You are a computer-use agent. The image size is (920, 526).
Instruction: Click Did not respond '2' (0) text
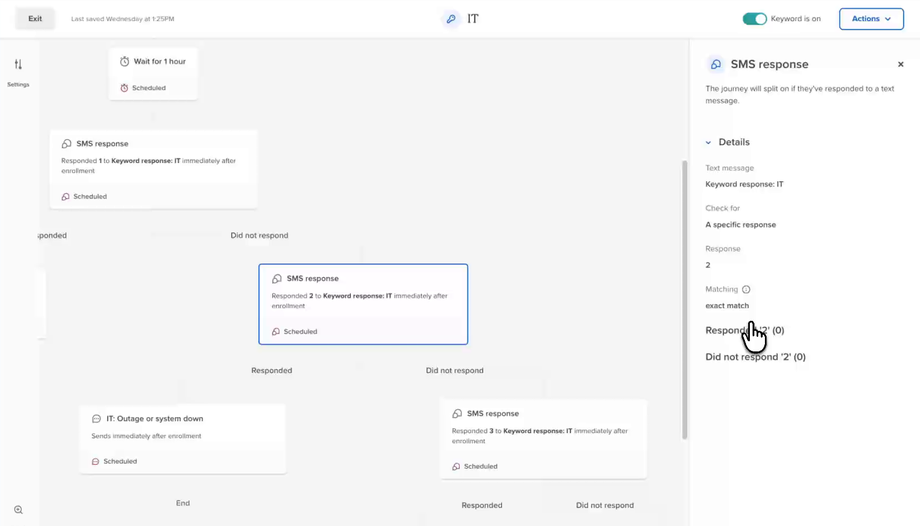(755, 357)
